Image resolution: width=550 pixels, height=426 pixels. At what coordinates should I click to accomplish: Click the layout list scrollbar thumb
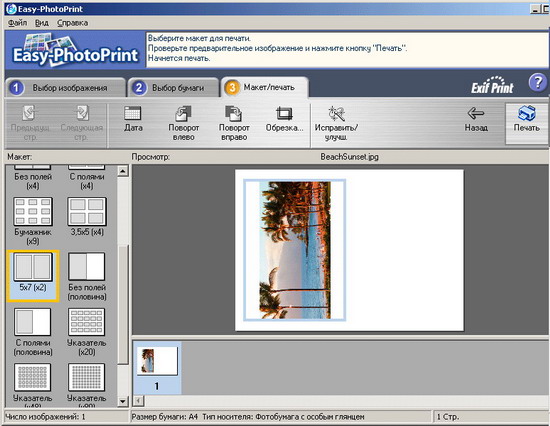point(123,304)
